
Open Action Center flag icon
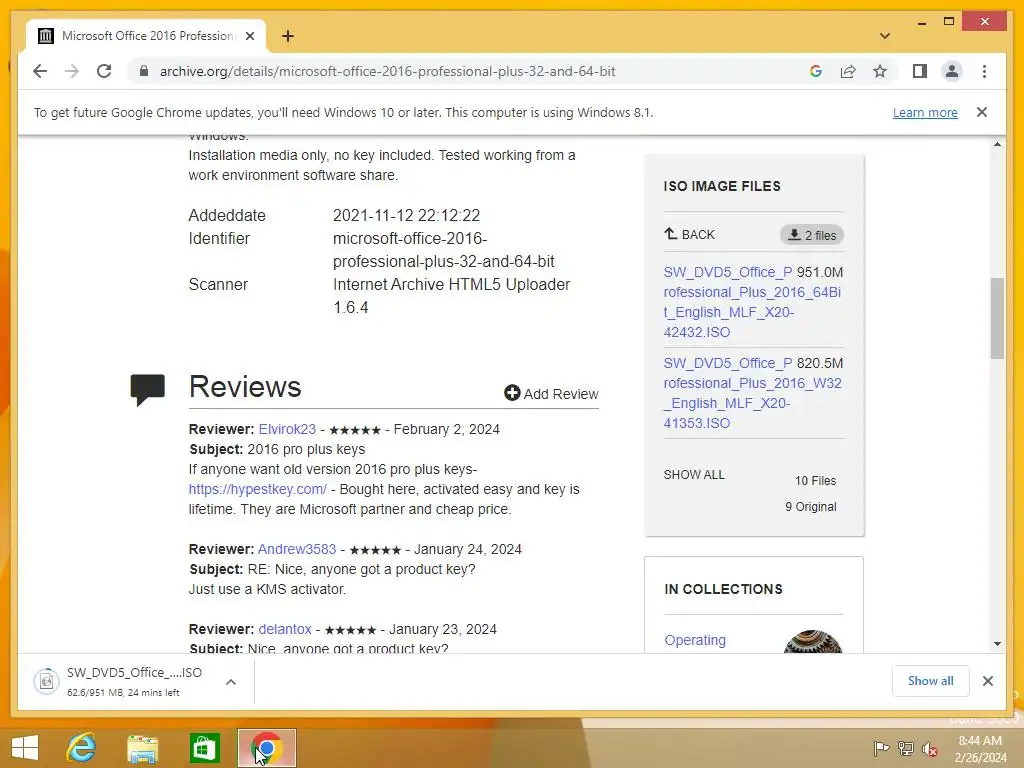tap(881, 748)
